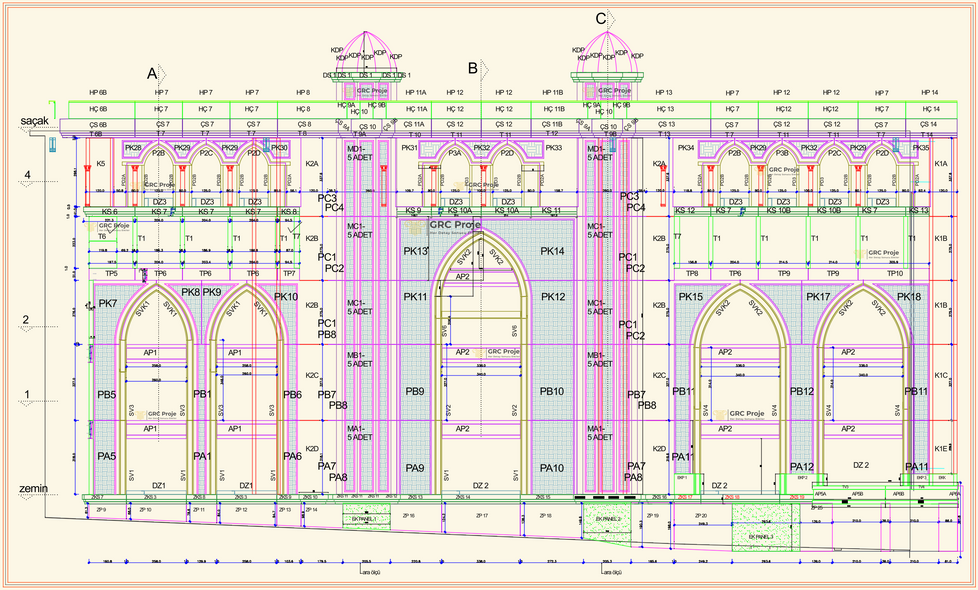Image resolution: width=978 pixels, height=590 pixels.
Task: Click the "PK11" panel label
Action: coord(415,297)
